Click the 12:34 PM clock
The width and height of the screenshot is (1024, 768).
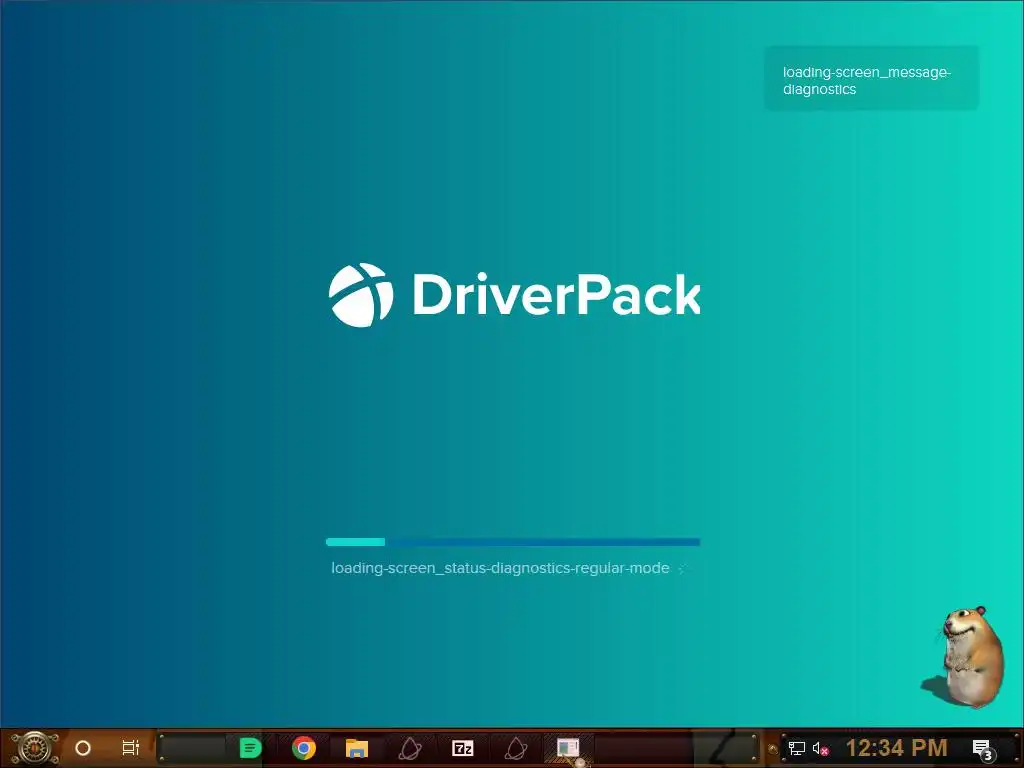click(x=897, y=748)
